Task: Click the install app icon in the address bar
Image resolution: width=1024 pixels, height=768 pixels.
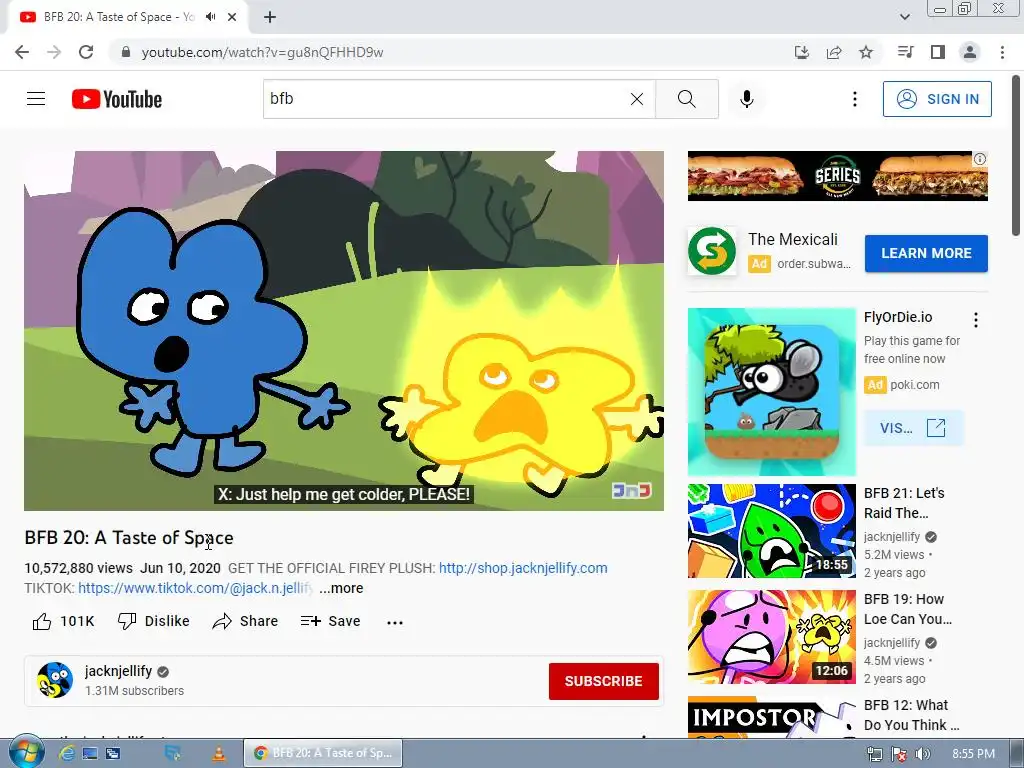Action: (801, 52)
